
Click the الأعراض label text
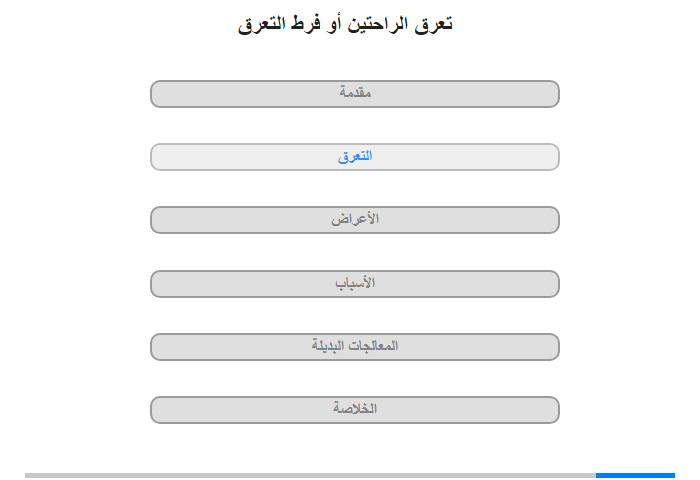tap(355, 219)
